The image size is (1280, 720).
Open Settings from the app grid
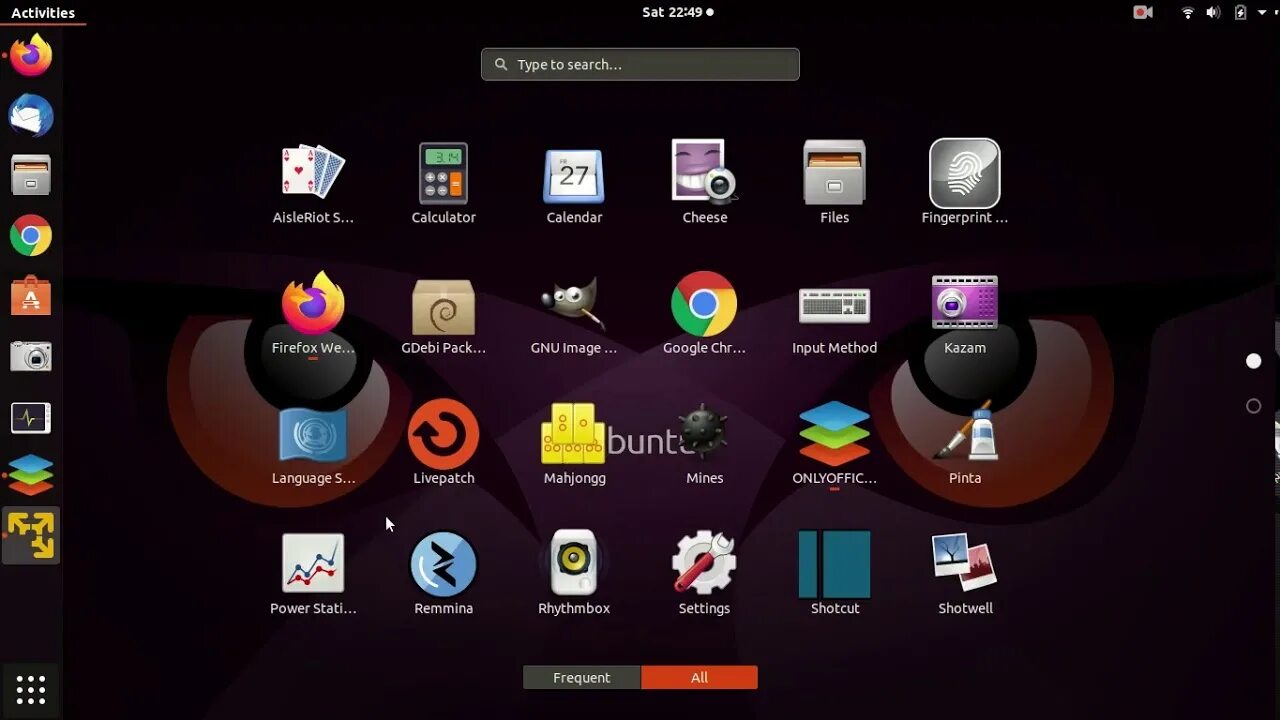pyautogui.click(x=704, y=573)
